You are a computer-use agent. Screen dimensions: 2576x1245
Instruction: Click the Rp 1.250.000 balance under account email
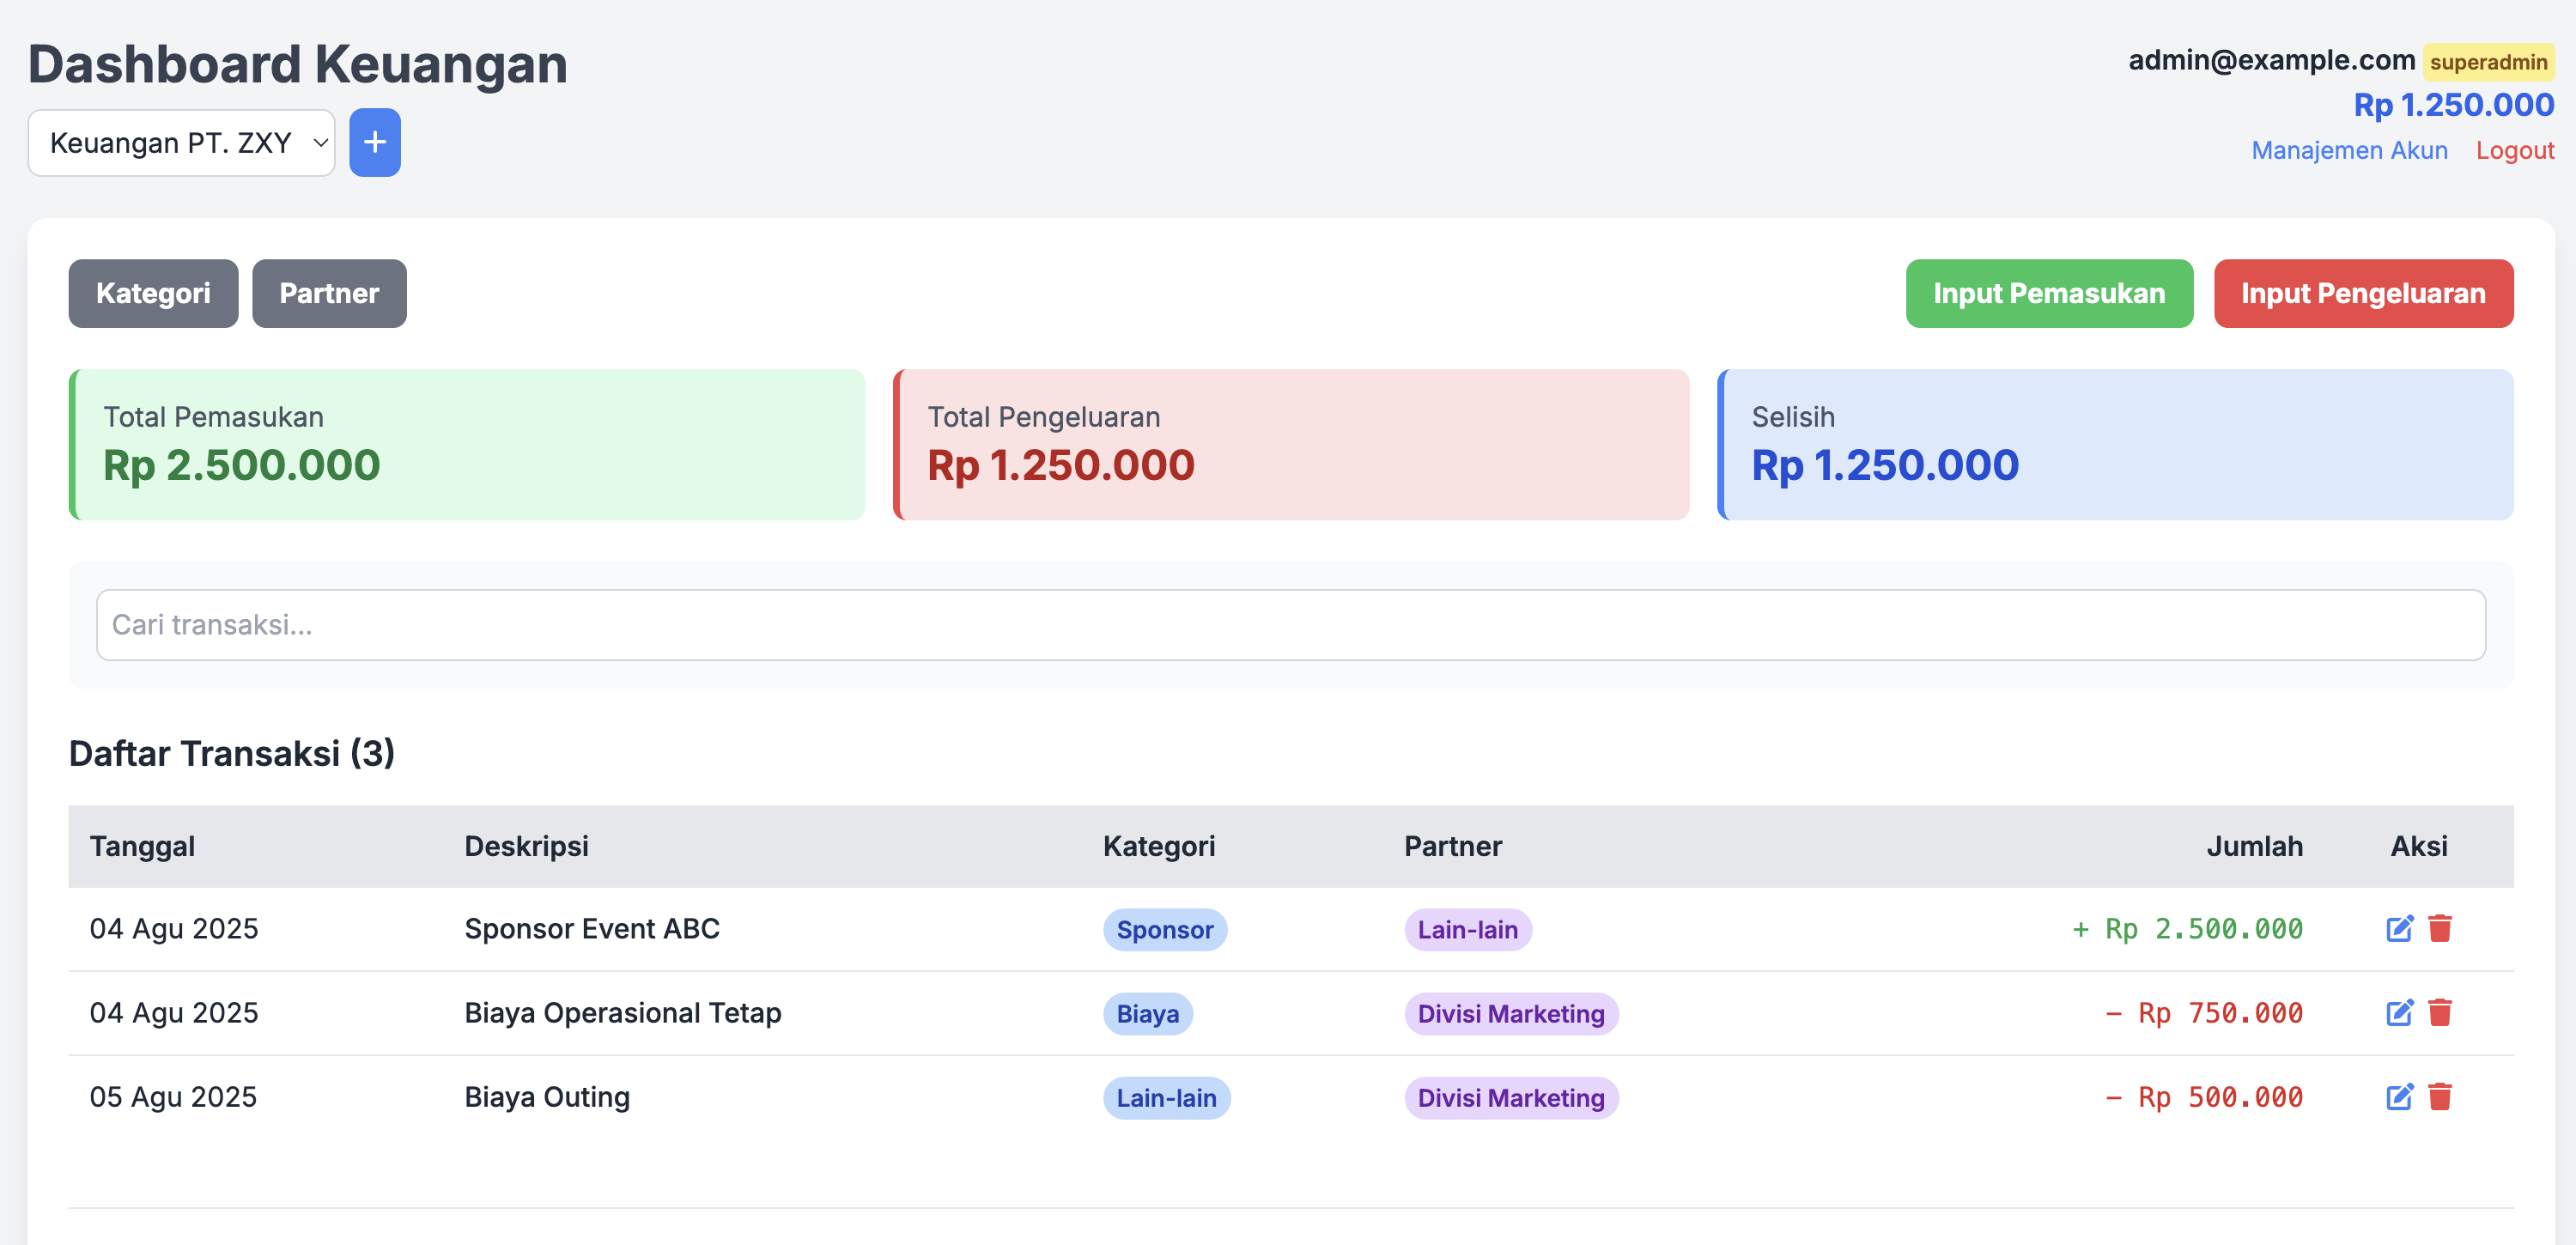[x=2453, y=105]
